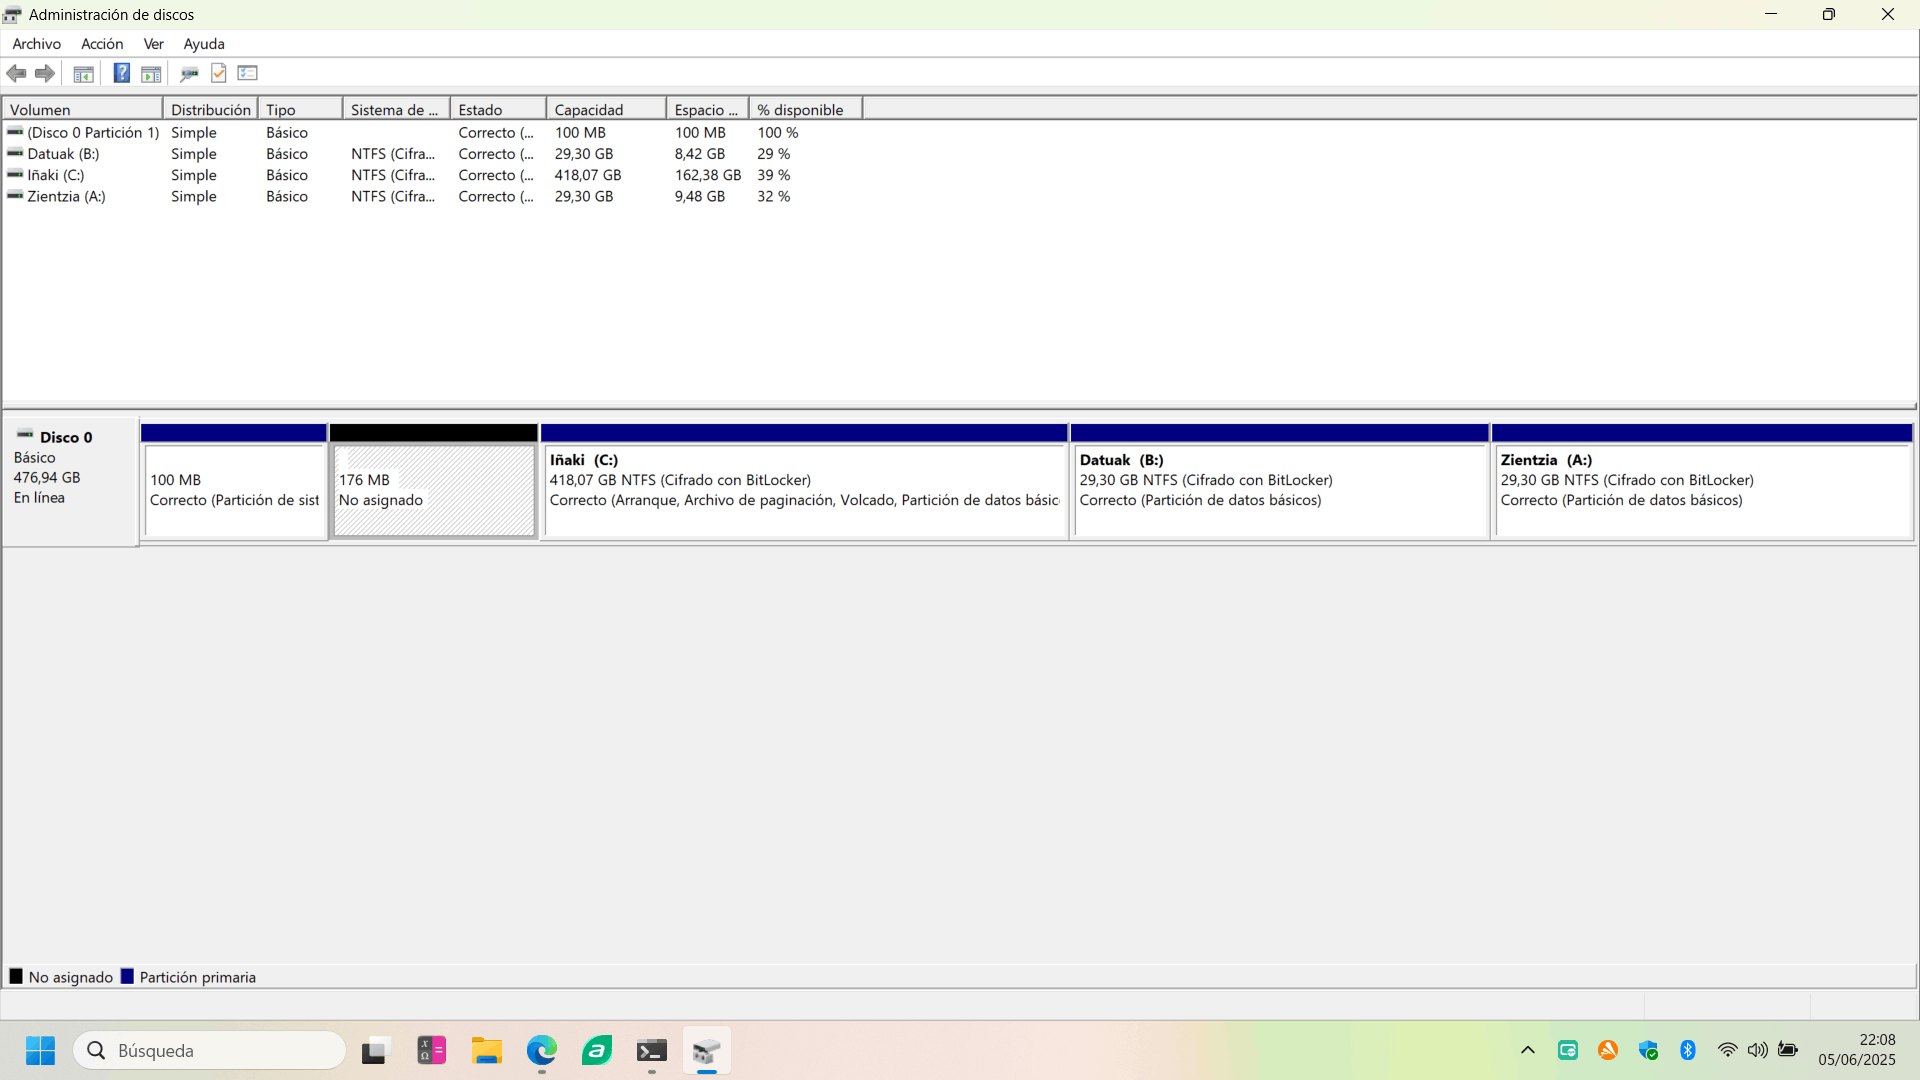
Task: Click the Back arrow in toolbar
Action: [x=16, y=73]
